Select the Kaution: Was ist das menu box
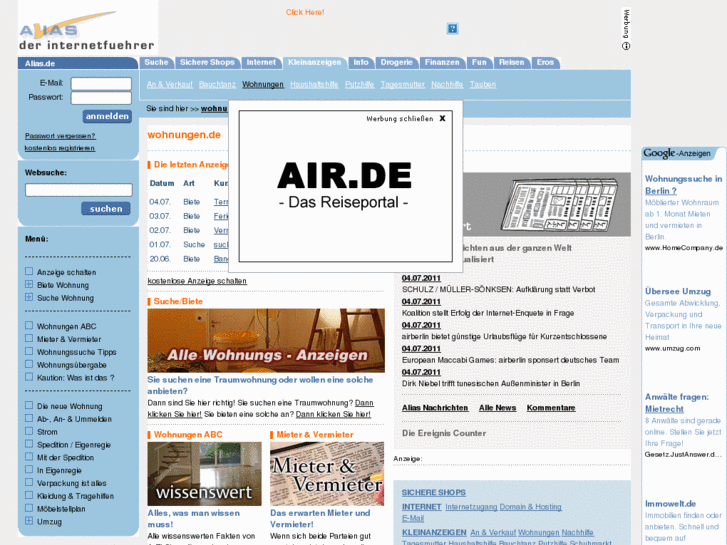Screen dimensions: 727x545 pyautogui.click(x=29, y=377)
